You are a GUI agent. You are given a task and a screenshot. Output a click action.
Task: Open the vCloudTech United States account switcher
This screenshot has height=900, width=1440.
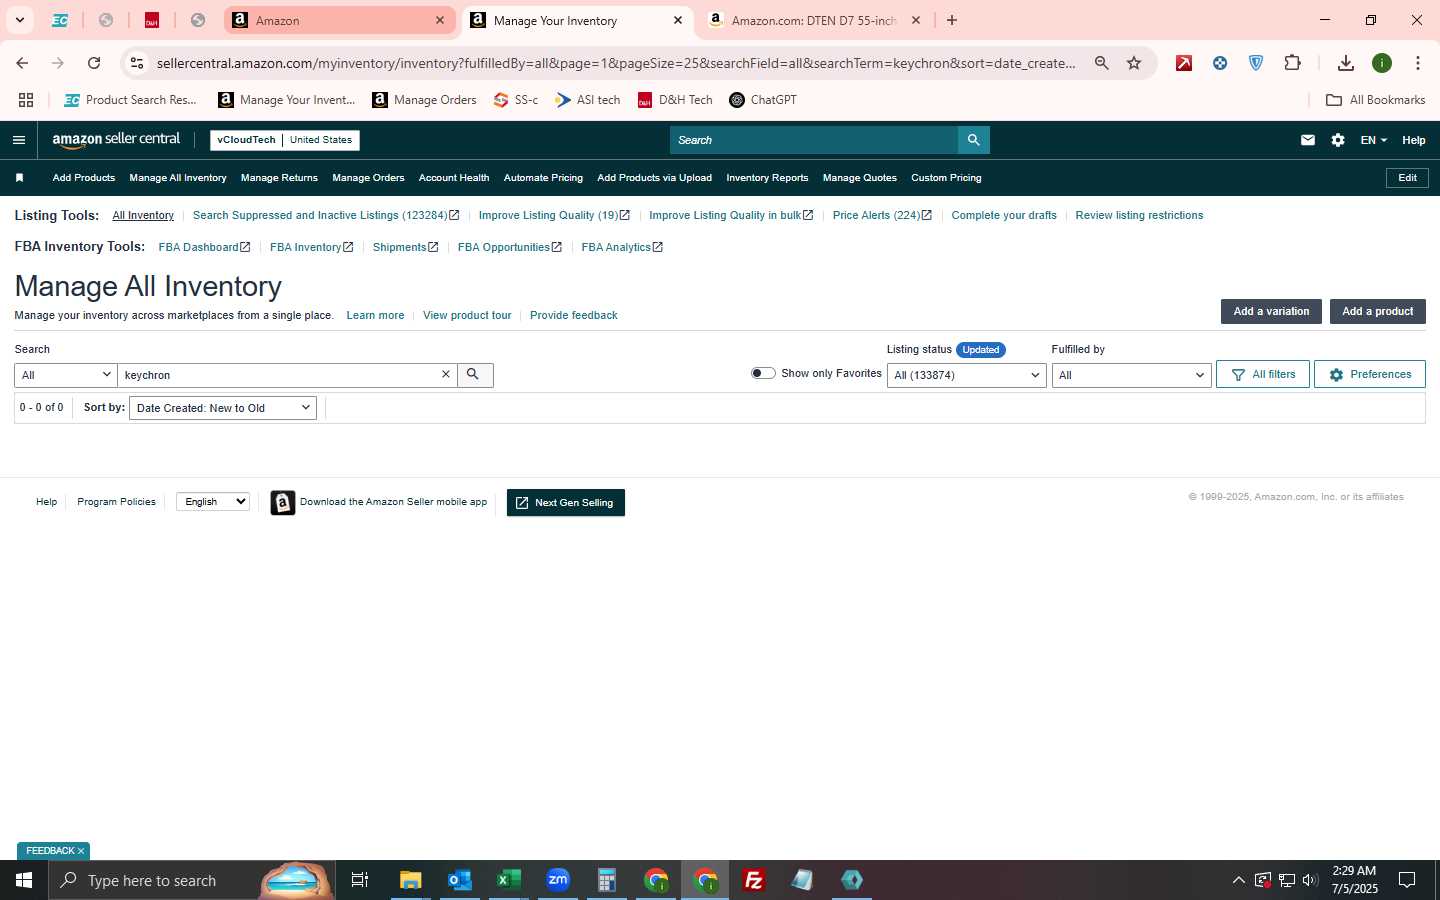(285, 140)
